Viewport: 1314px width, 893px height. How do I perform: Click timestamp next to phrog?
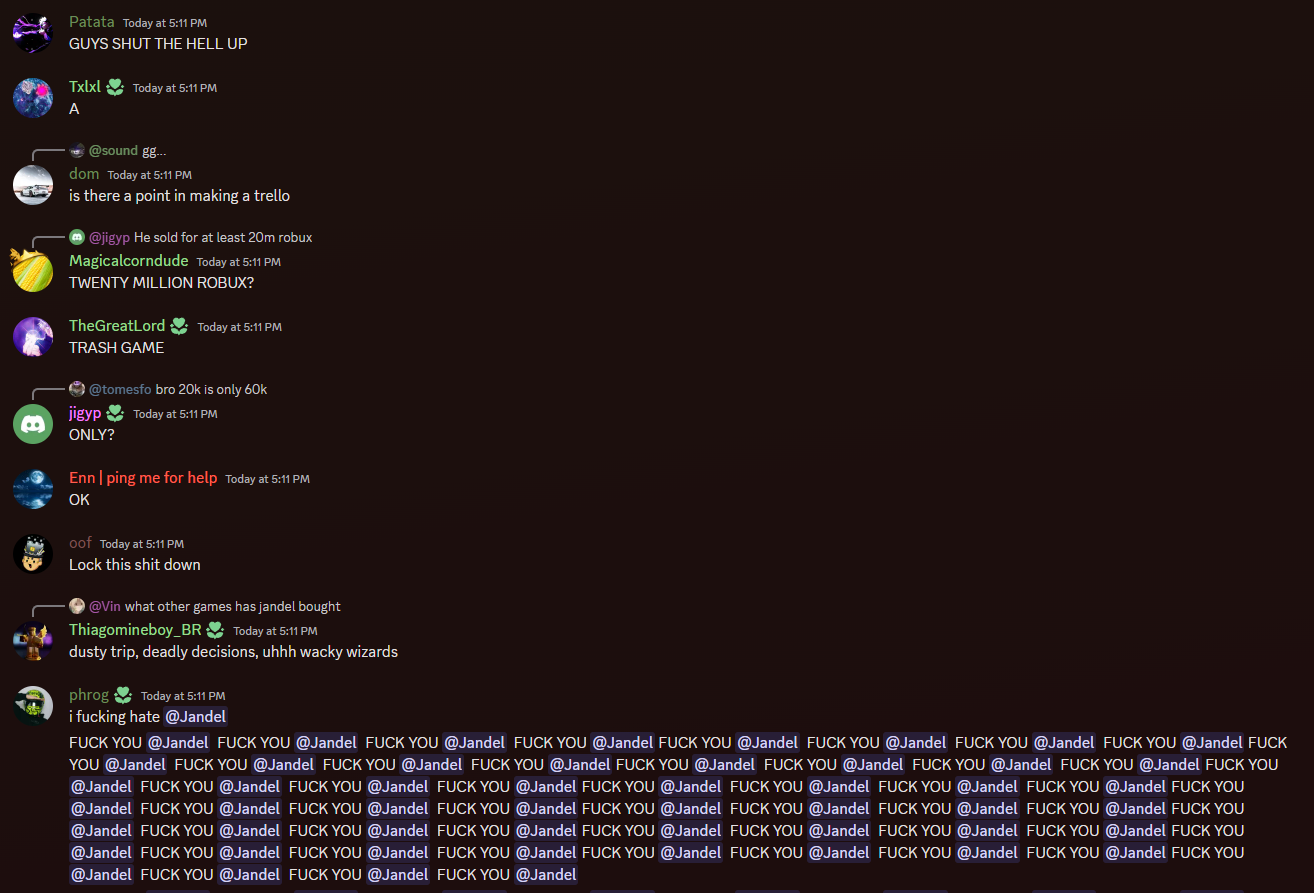pyautogui.click(x=183, y=696)
